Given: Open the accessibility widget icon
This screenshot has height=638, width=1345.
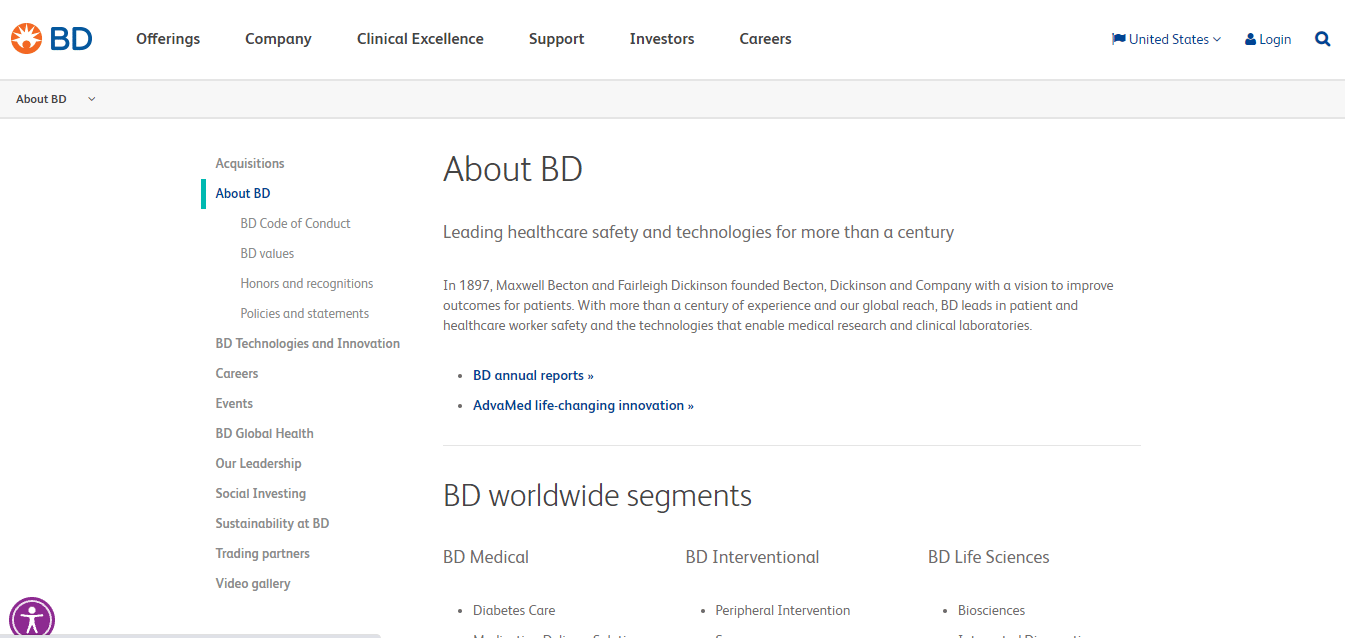Looking at the screenshot, I should pos(32,618).
